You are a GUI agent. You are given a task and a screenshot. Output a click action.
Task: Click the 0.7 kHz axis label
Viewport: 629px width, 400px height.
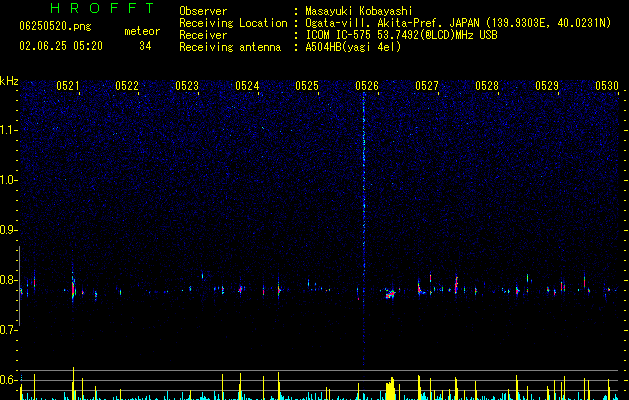pos(9,330)
